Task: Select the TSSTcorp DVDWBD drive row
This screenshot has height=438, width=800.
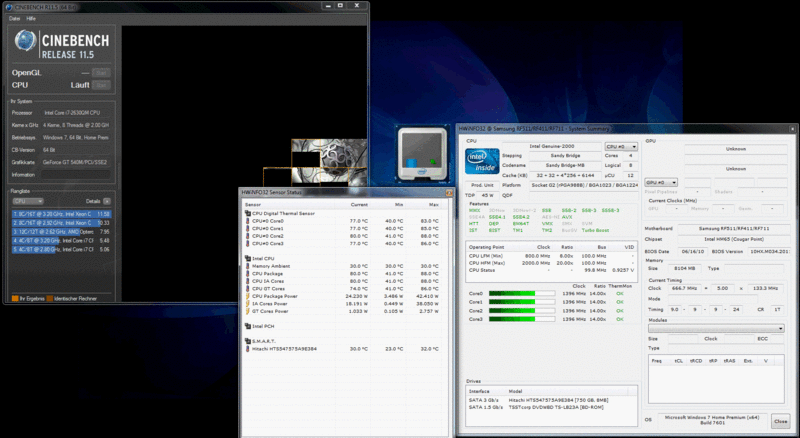Action: (551, 407)
